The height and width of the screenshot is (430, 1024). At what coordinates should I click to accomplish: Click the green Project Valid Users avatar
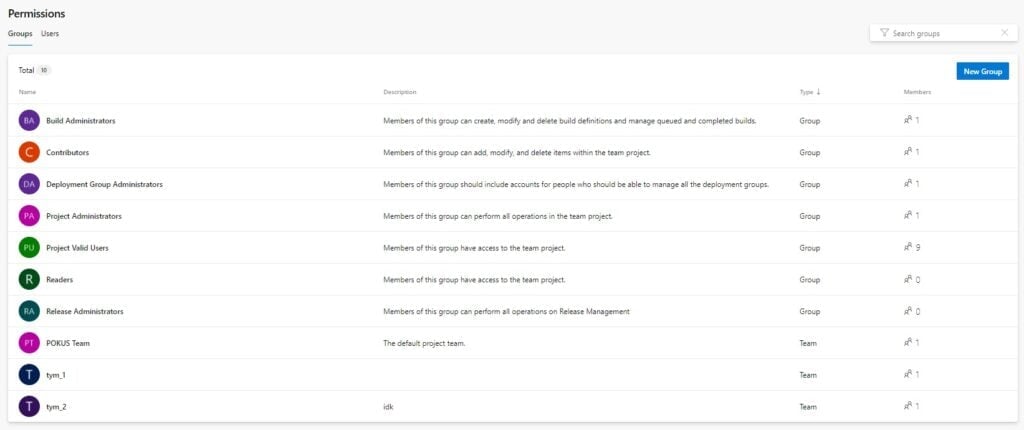pyautogui.click(x=29, y=248)
